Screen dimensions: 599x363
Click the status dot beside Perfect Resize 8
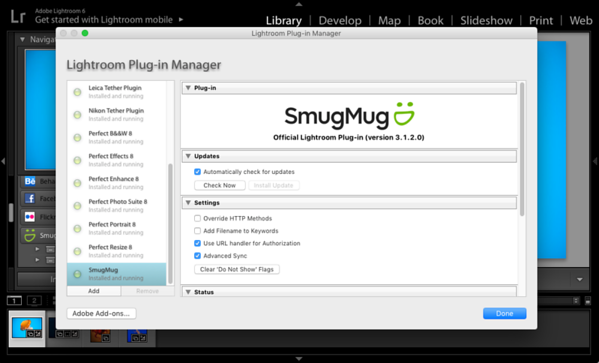(78, 251)
